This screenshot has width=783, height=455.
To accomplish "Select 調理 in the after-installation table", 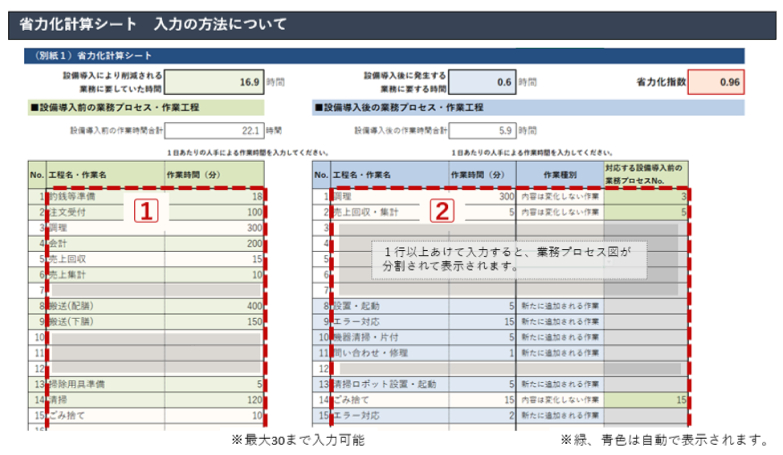I will point(390,197).
